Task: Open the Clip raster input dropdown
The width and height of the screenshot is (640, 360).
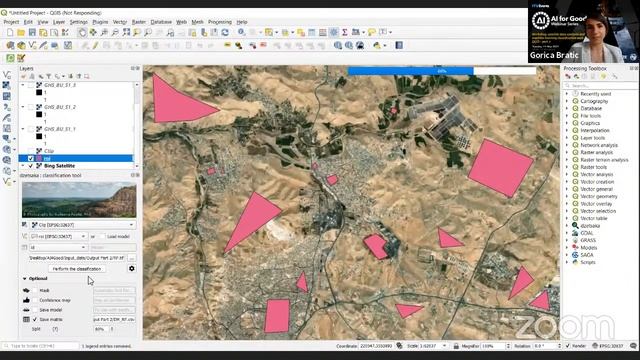Action: [x=83, y=225]
